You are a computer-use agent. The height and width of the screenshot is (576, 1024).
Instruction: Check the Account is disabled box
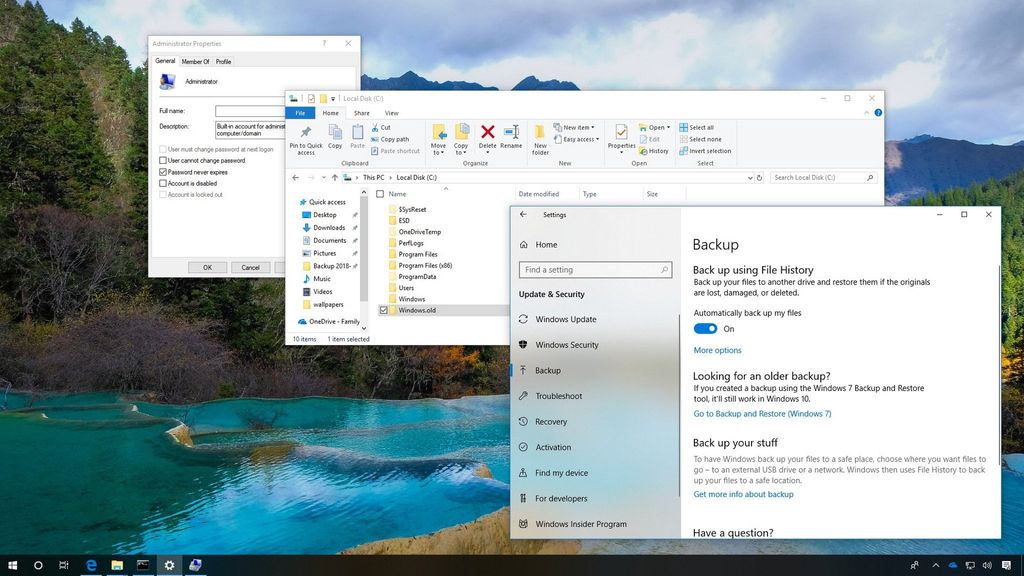coord(163,182)
